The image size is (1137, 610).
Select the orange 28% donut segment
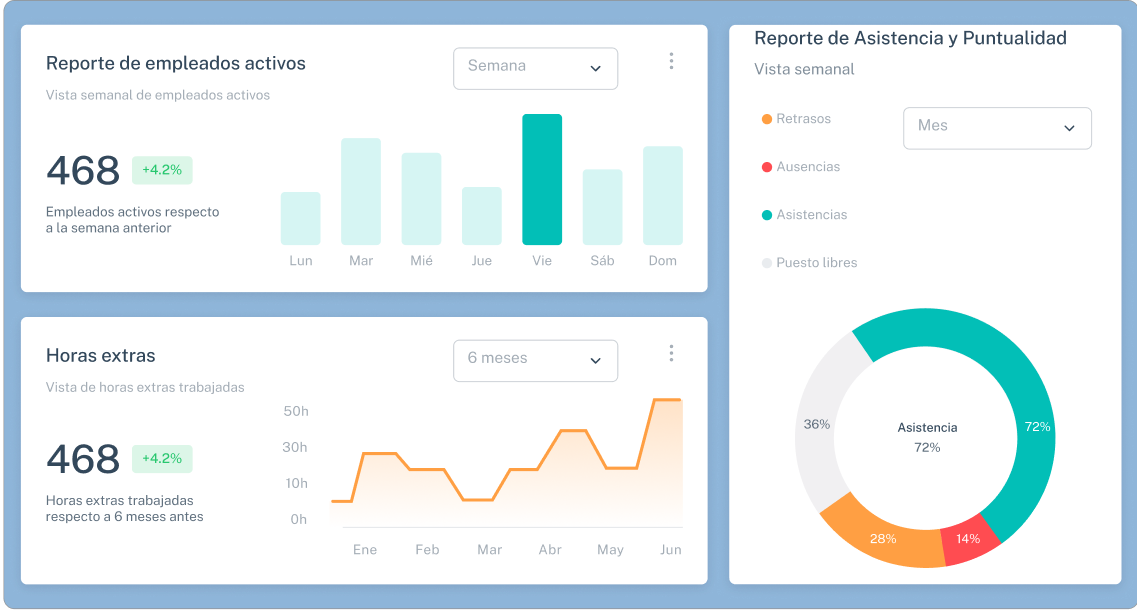tap(880, 535)
